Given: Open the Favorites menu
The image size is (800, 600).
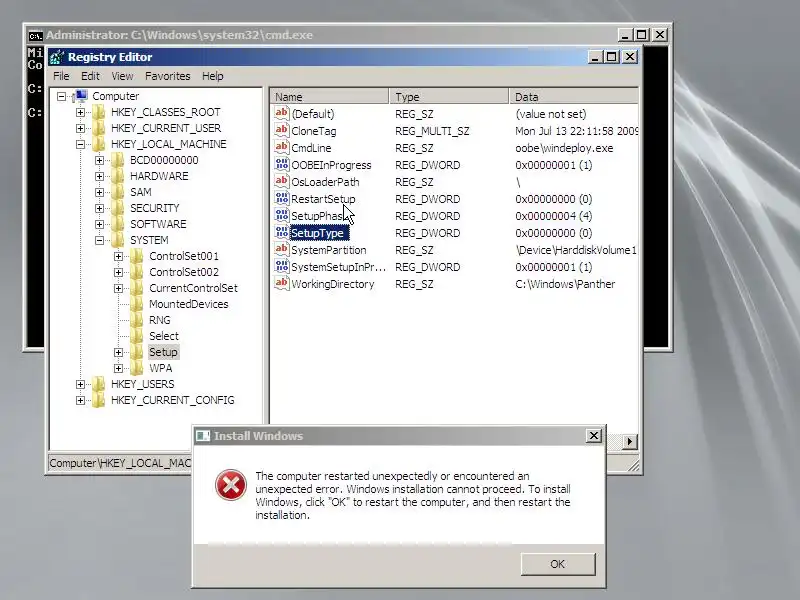Looking at the screenshot, I should pos(167,76).
